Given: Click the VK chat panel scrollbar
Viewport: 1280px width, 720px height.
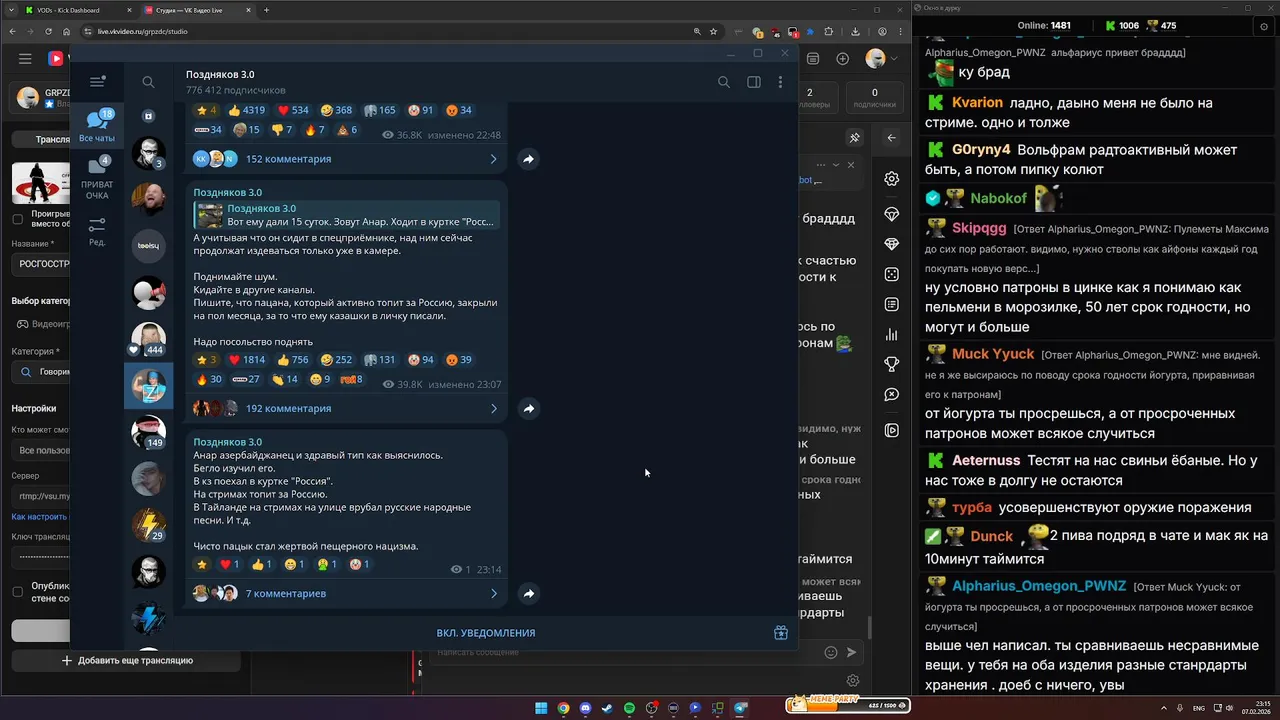Looking at the screenshot, I should pyautogui.click(x=868, y=628).
